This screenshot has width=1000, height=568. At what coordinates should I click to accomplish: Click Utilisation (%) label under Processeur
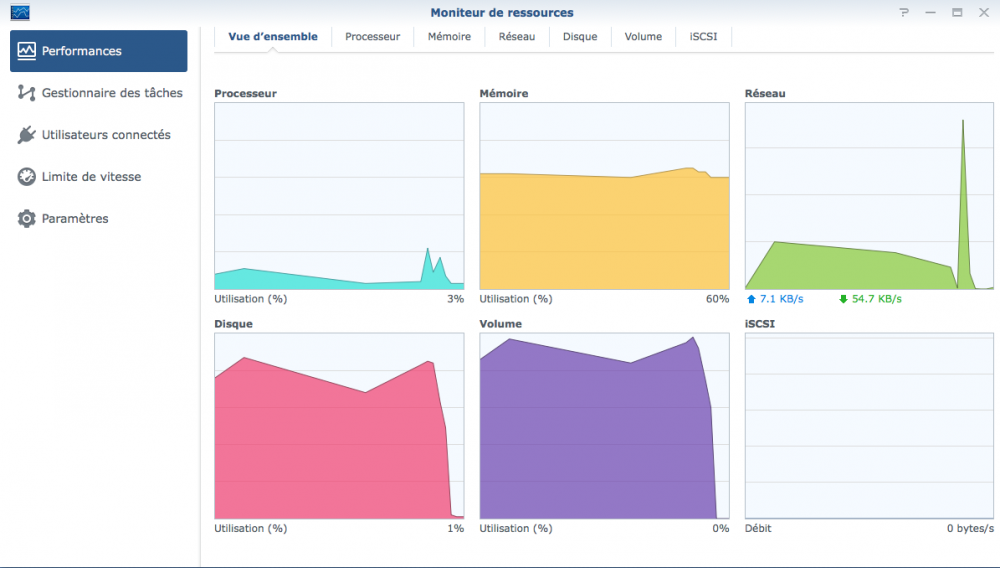[x=251, y=299]
